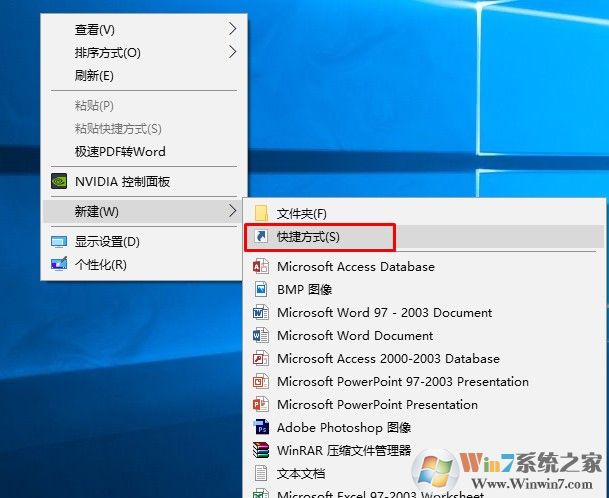
Task: Open the 查看(V) menu entry
Action: click(x=144, y=29)
